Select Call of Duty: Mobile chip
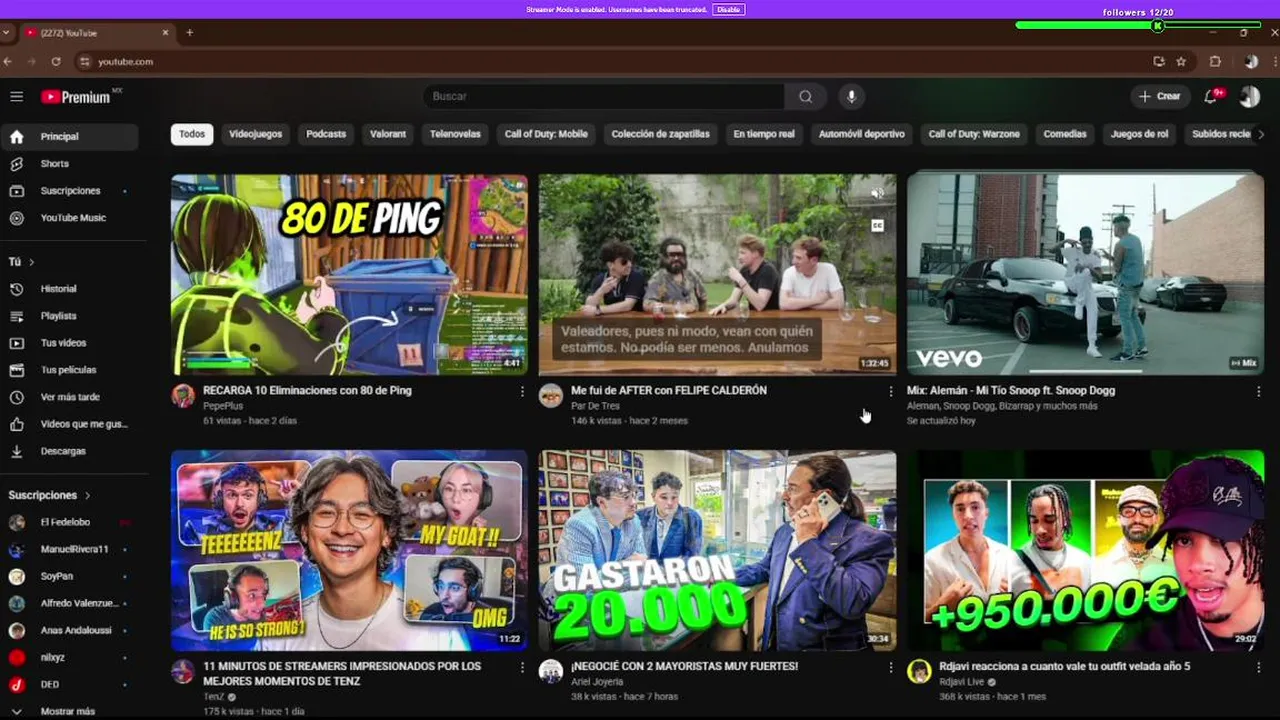 tap(546, 134)
